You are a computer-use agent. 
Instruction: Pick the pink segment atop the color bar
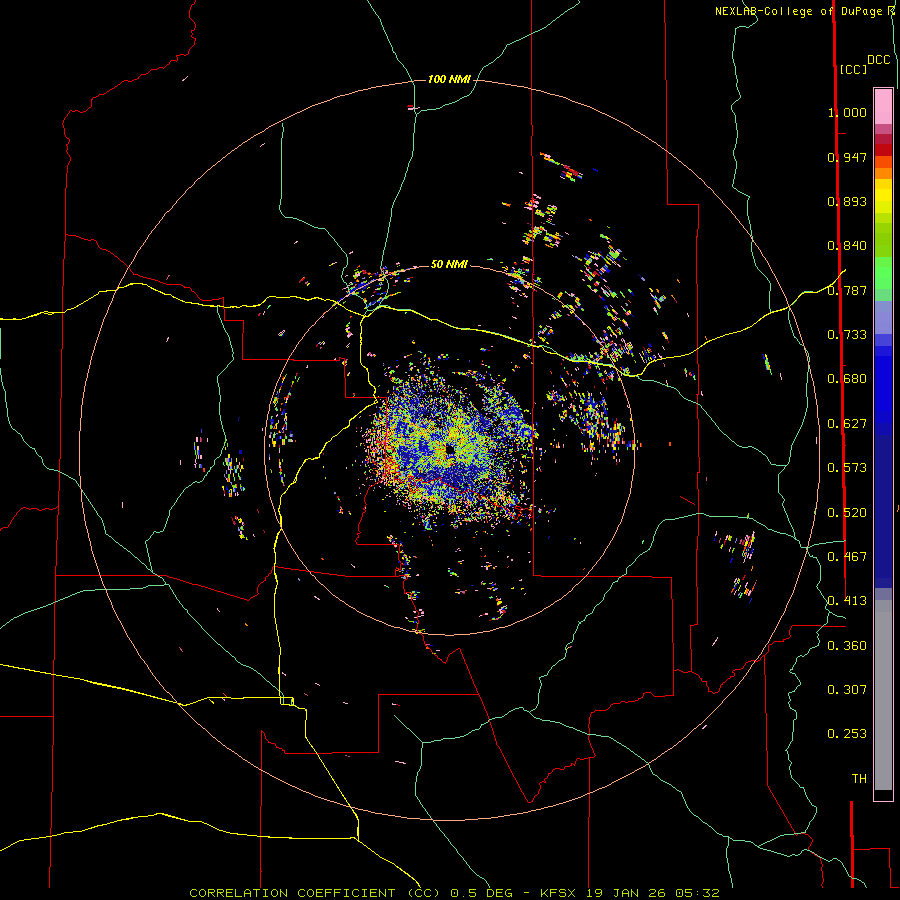(x=883, y=106)
